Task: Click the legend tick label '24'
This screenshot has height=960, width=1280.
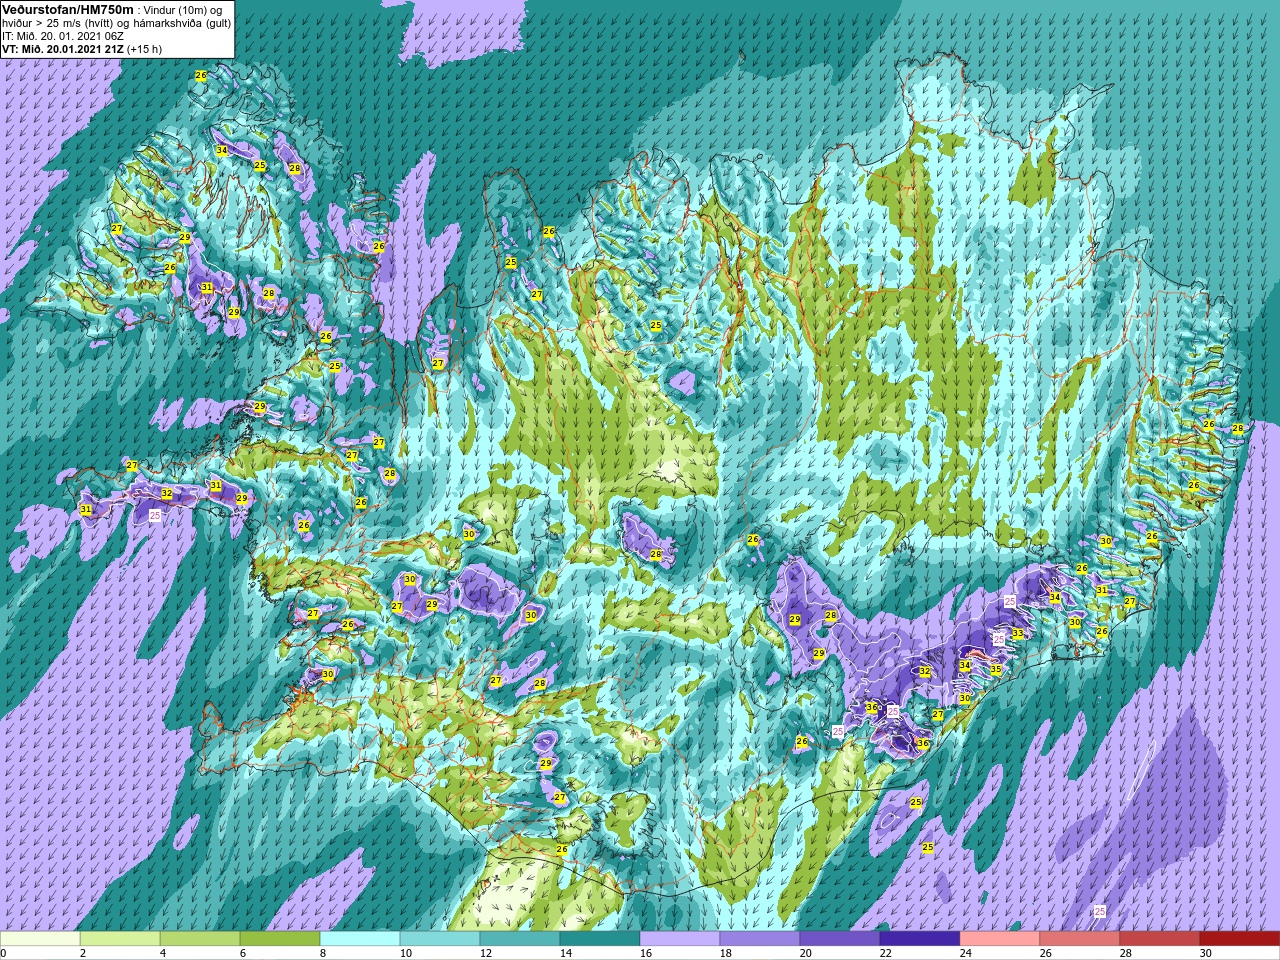Action: coord(966,953)
